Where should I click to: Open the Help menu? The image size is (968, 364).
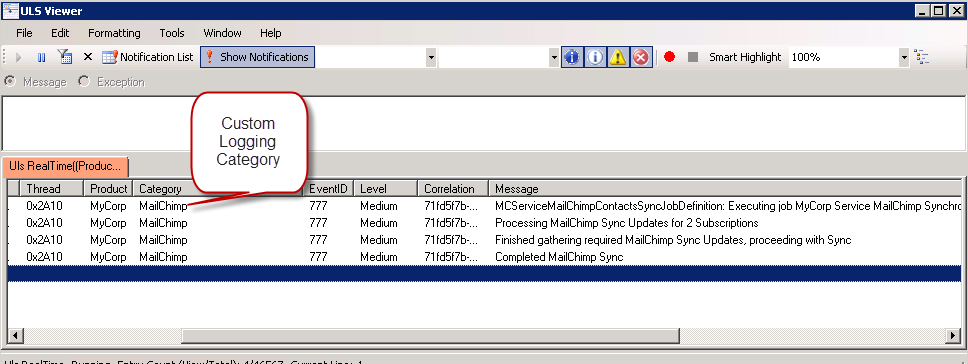(270, 33)
